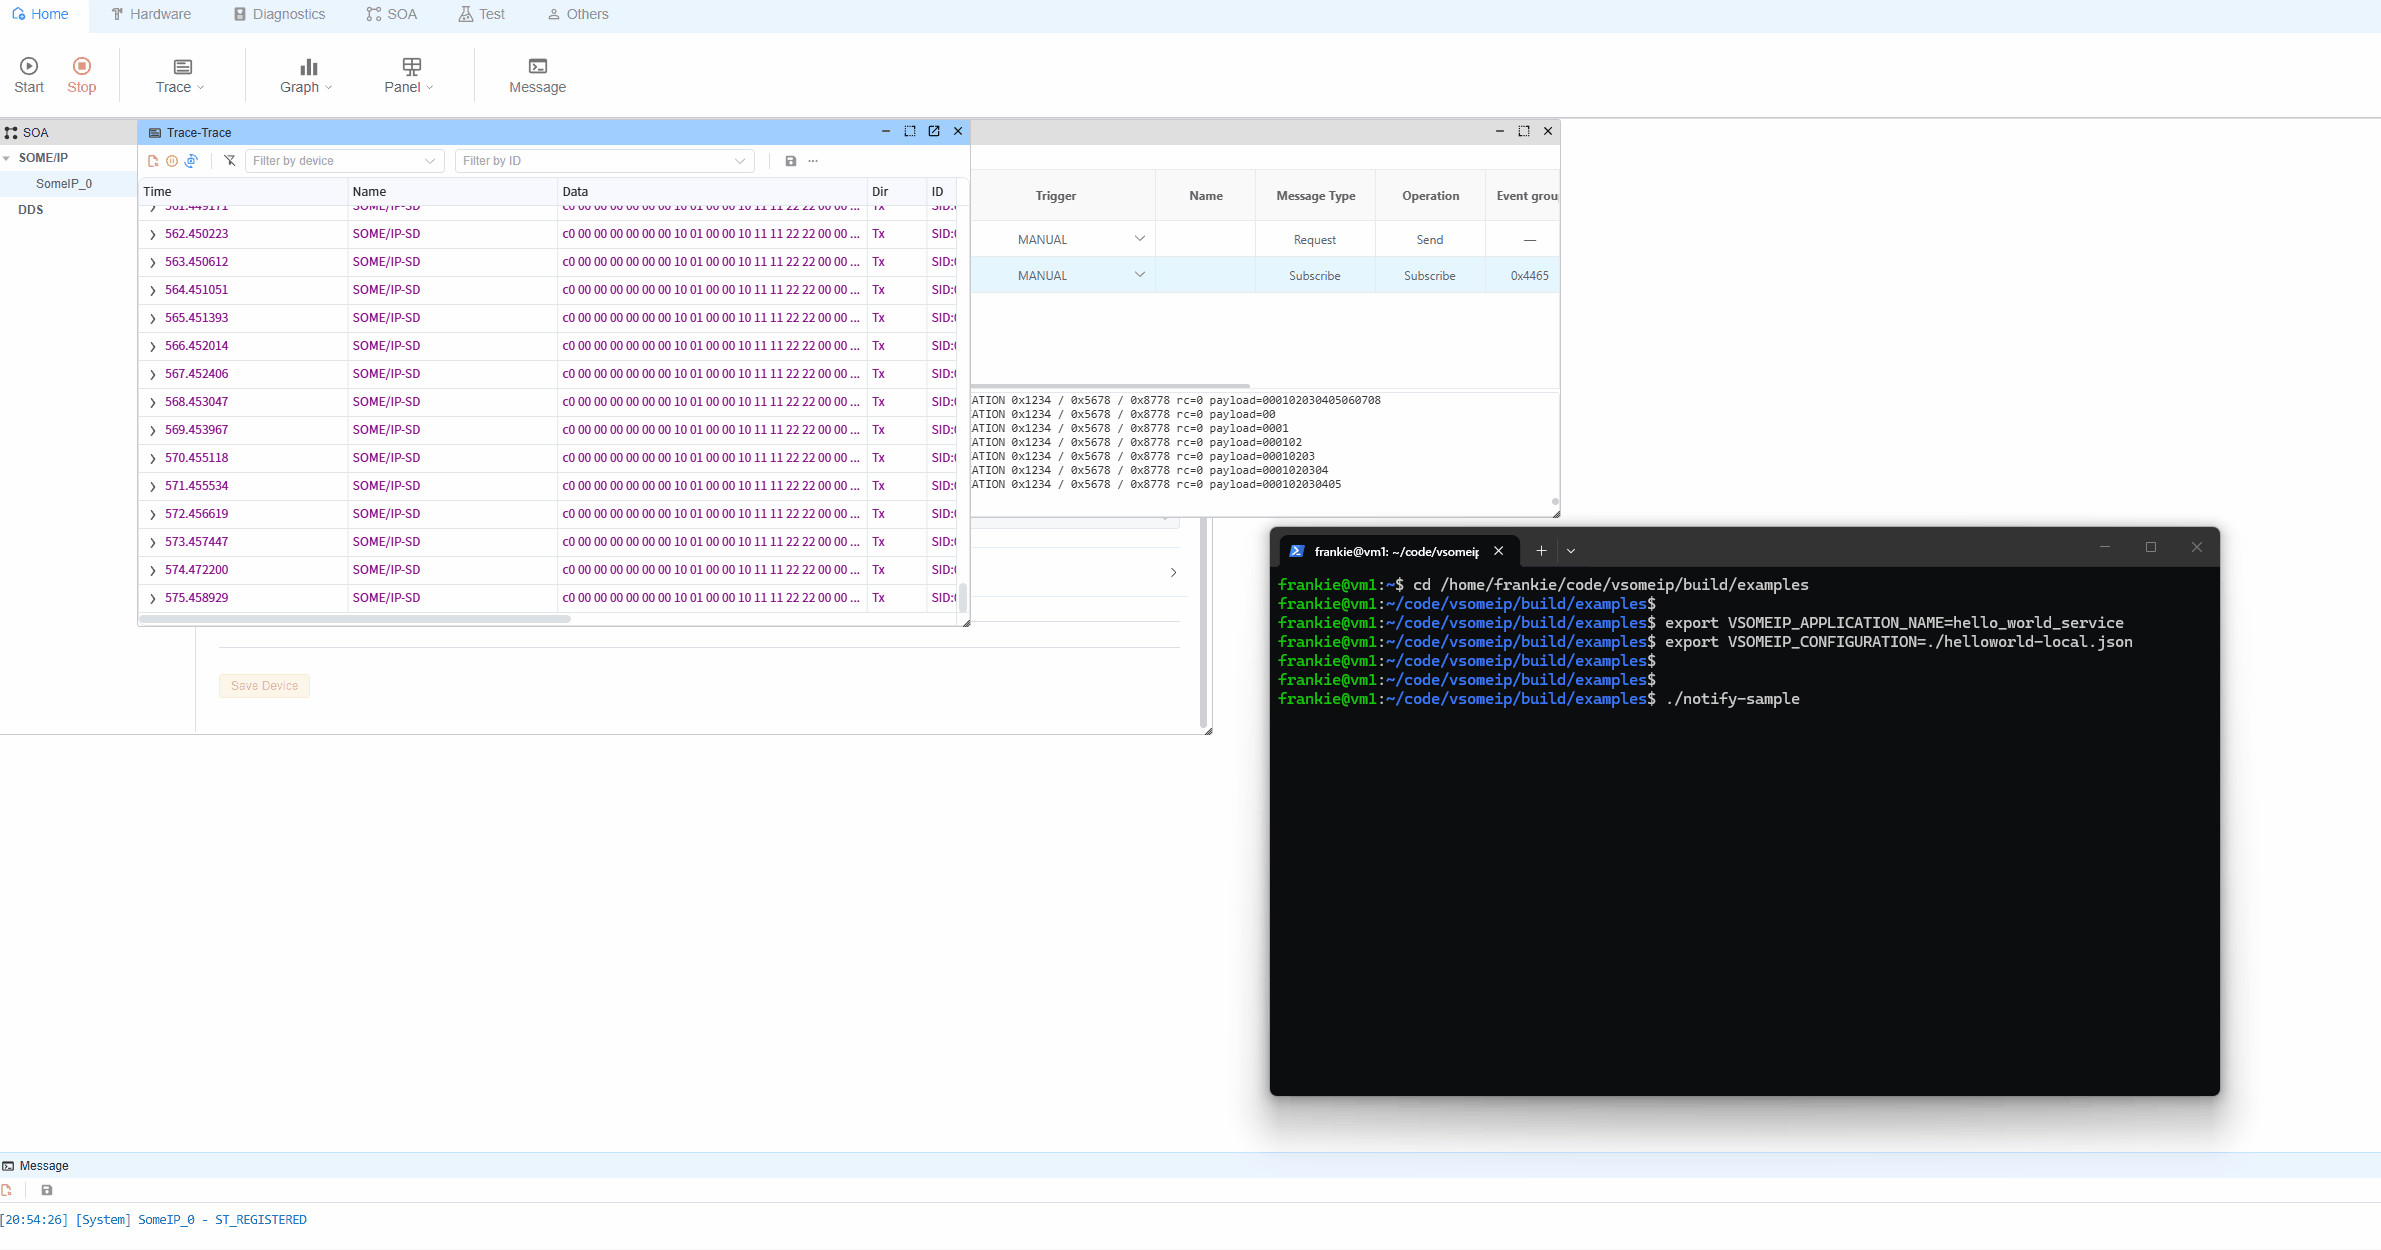Save trace data using the save icon
Viewport: 2381px width, 1250px height.
[x=790, y=161]
